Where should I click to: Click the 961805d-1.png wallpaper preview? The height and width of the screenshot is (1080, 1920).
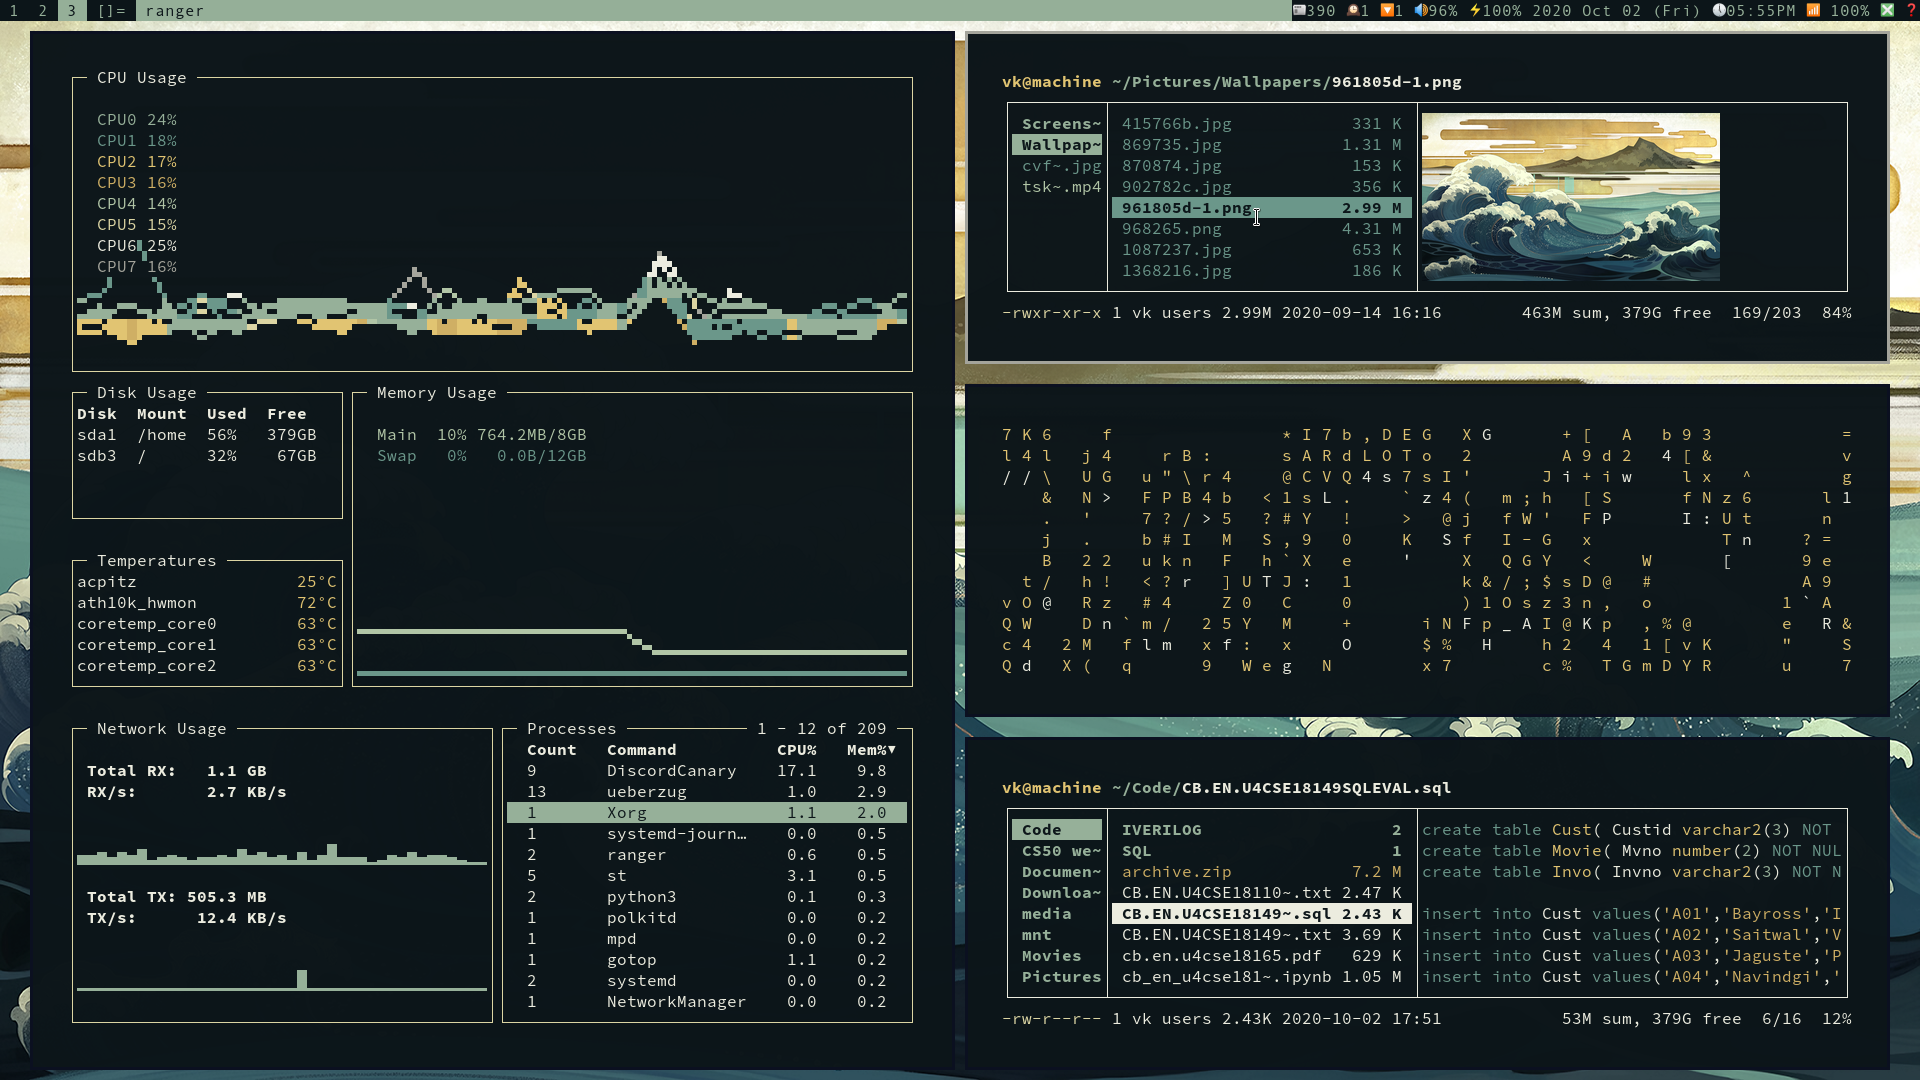point(1570,196)
